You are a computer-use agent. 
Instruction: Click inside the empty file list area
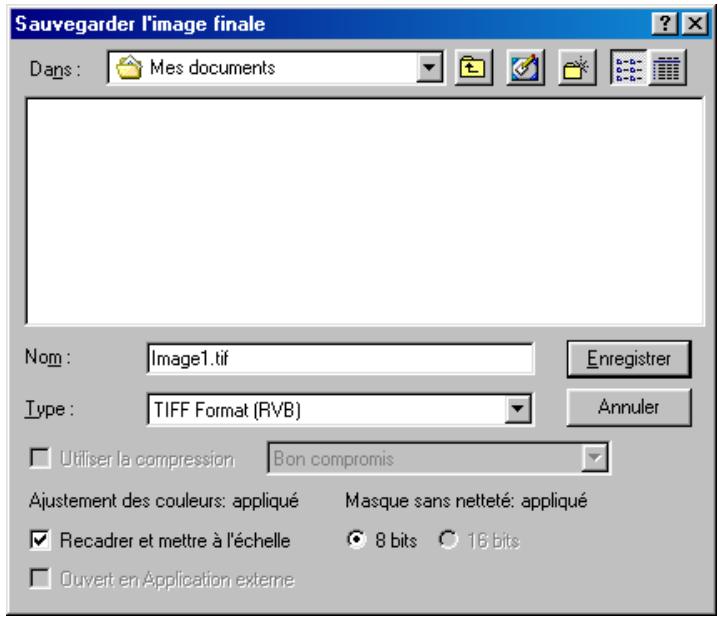pos(364,211)
